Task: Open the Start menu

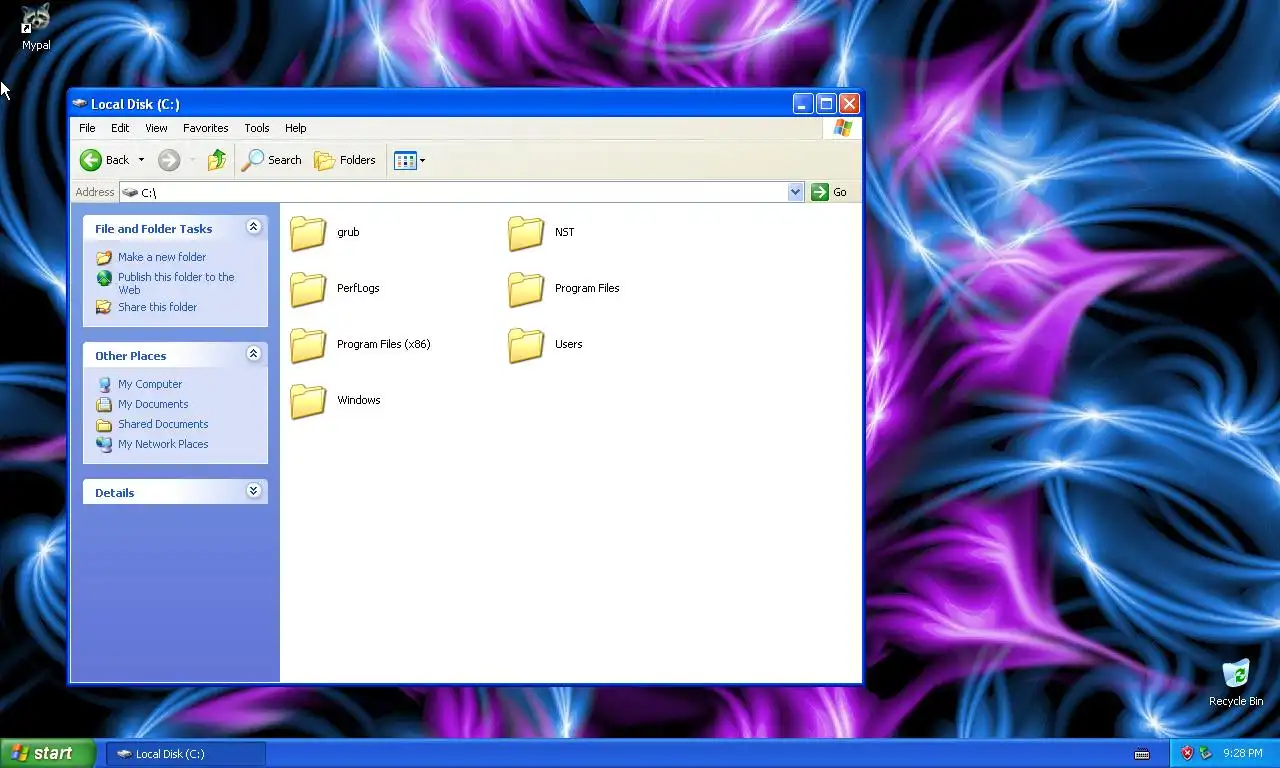Action: coord(47,754)
